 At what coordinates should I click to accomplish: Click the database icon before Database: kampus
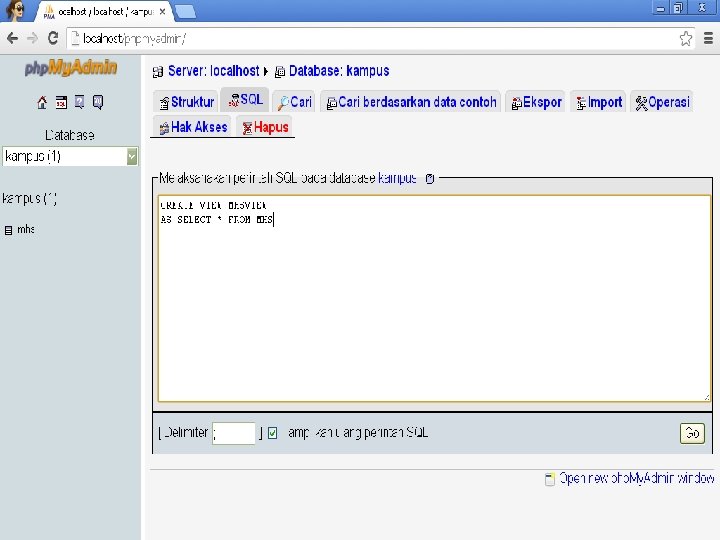click(280, 72)
